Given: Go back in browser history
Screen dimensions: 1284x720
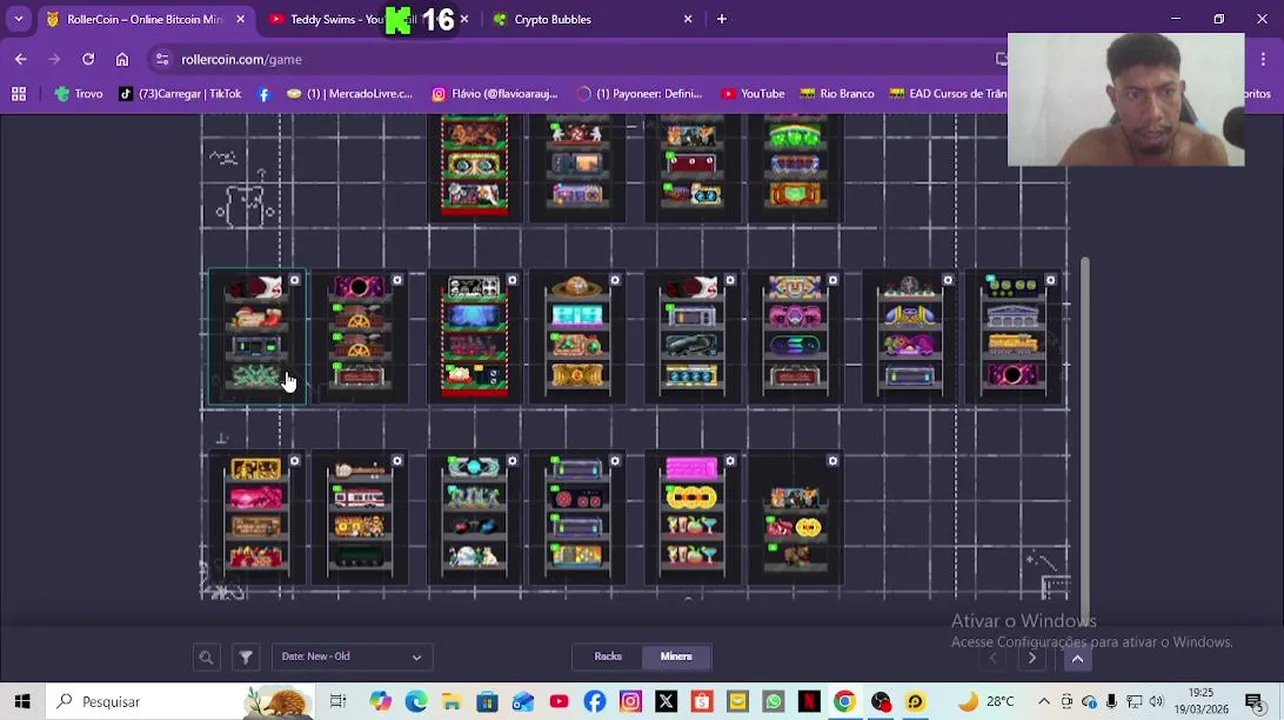Looking at the screenshot, I should point(21,59).
